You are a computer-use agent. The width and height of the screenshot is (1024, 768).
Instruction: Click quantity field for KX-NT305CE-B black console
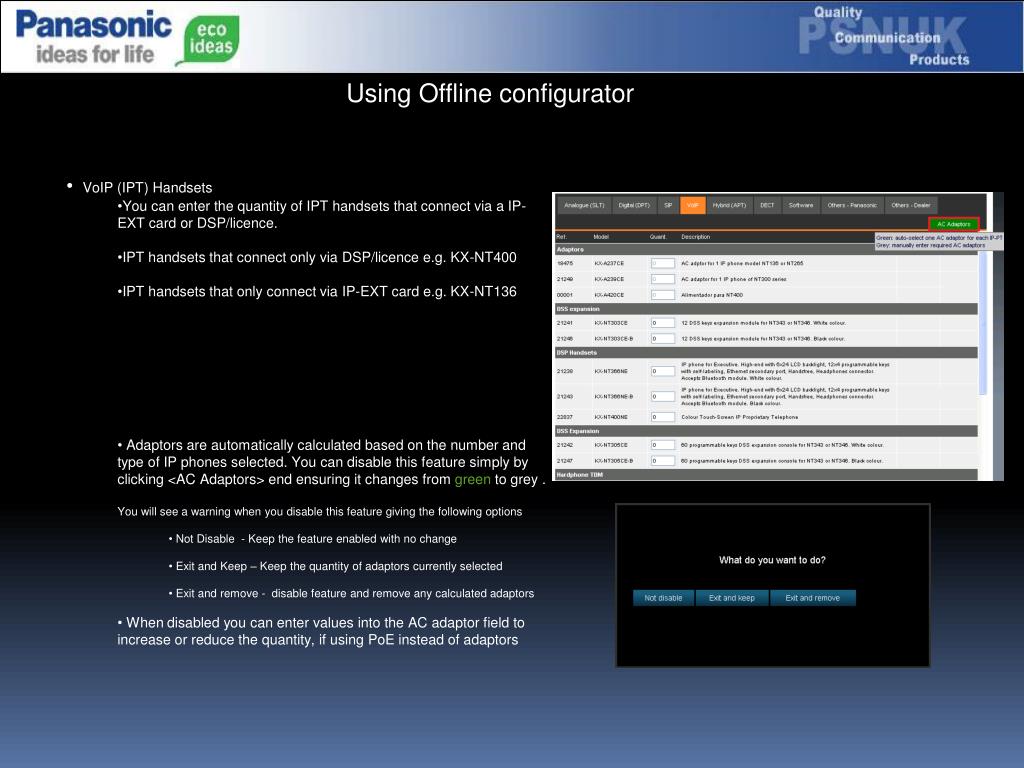click(x=662, y=460)
